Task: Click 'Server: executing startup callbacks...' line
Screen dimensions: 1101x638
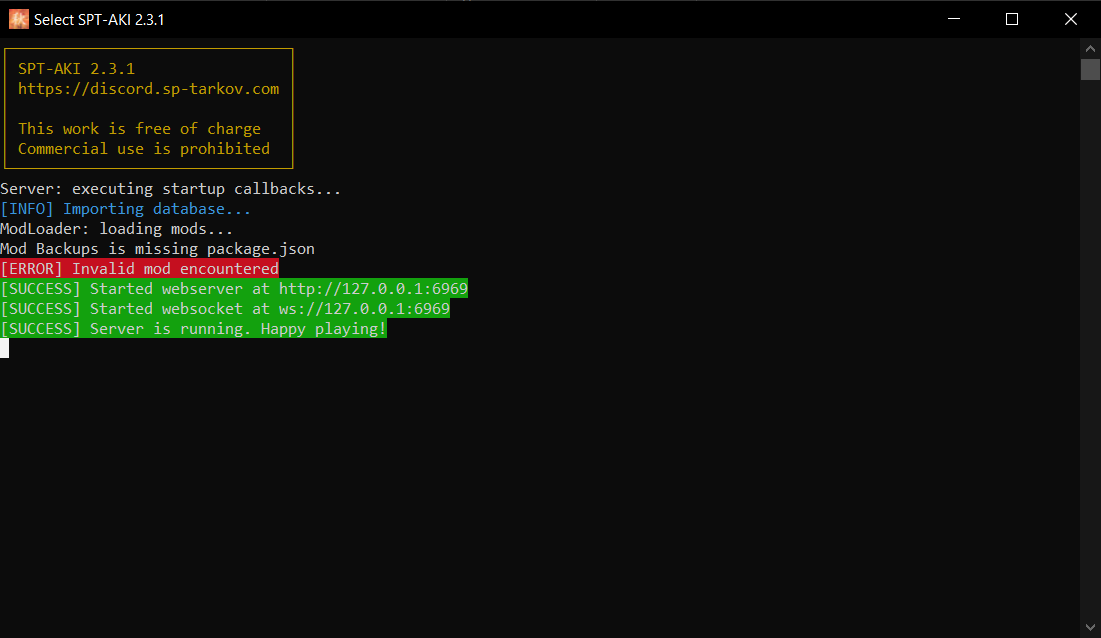Action: (x=171, y=189)
